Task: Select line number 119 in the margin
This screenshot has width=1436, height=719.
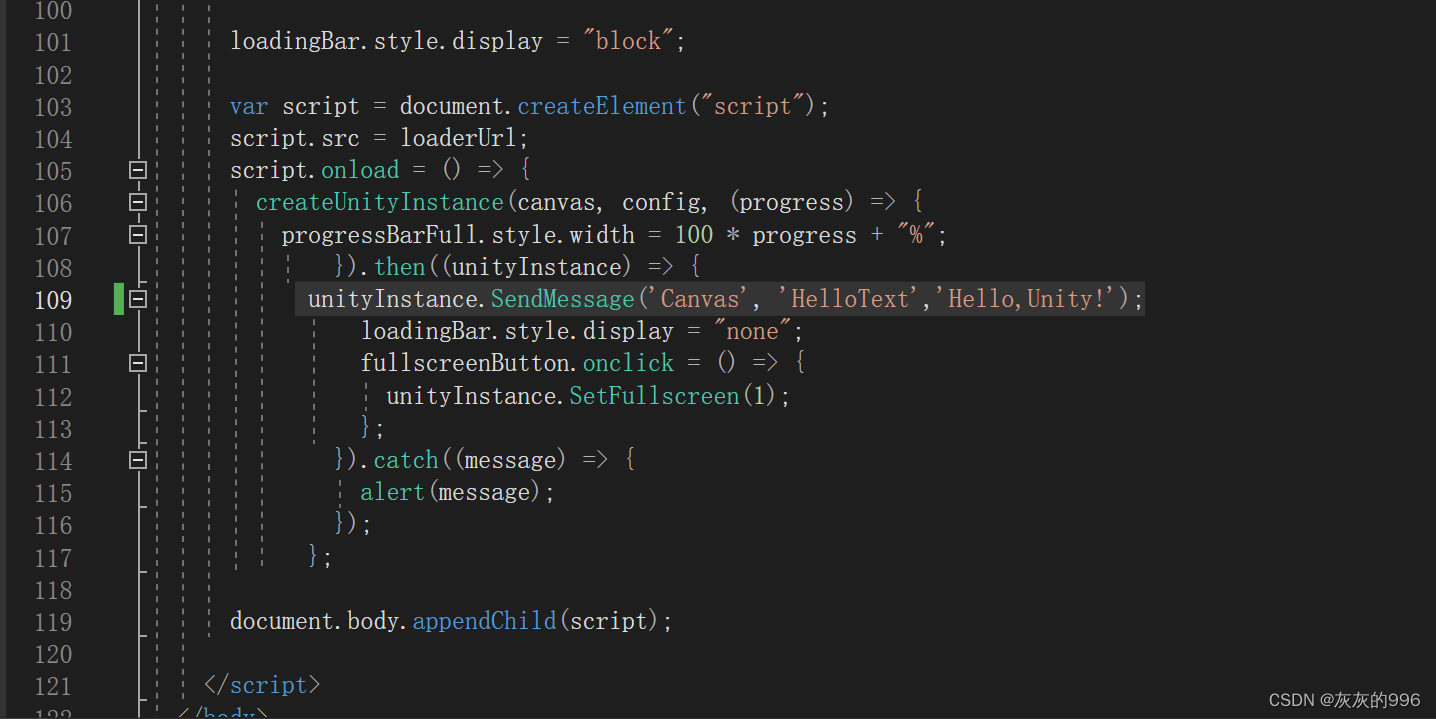Action: pos(53,621)
